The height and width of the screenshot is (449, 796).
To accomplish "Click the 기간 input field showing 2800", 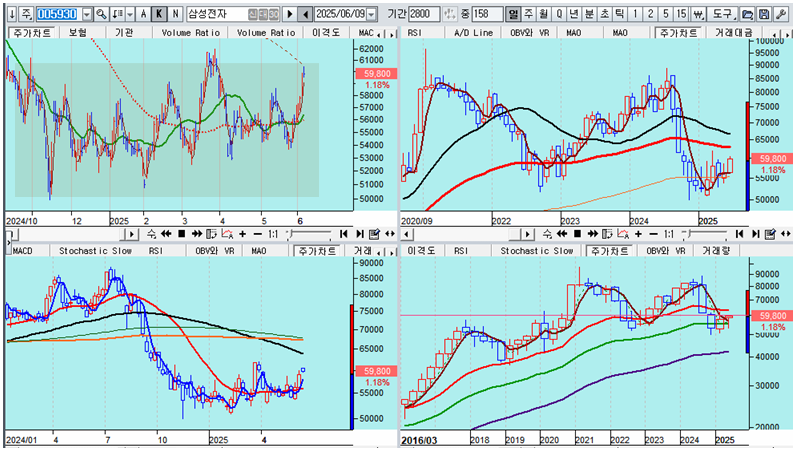I will [423, 14].
